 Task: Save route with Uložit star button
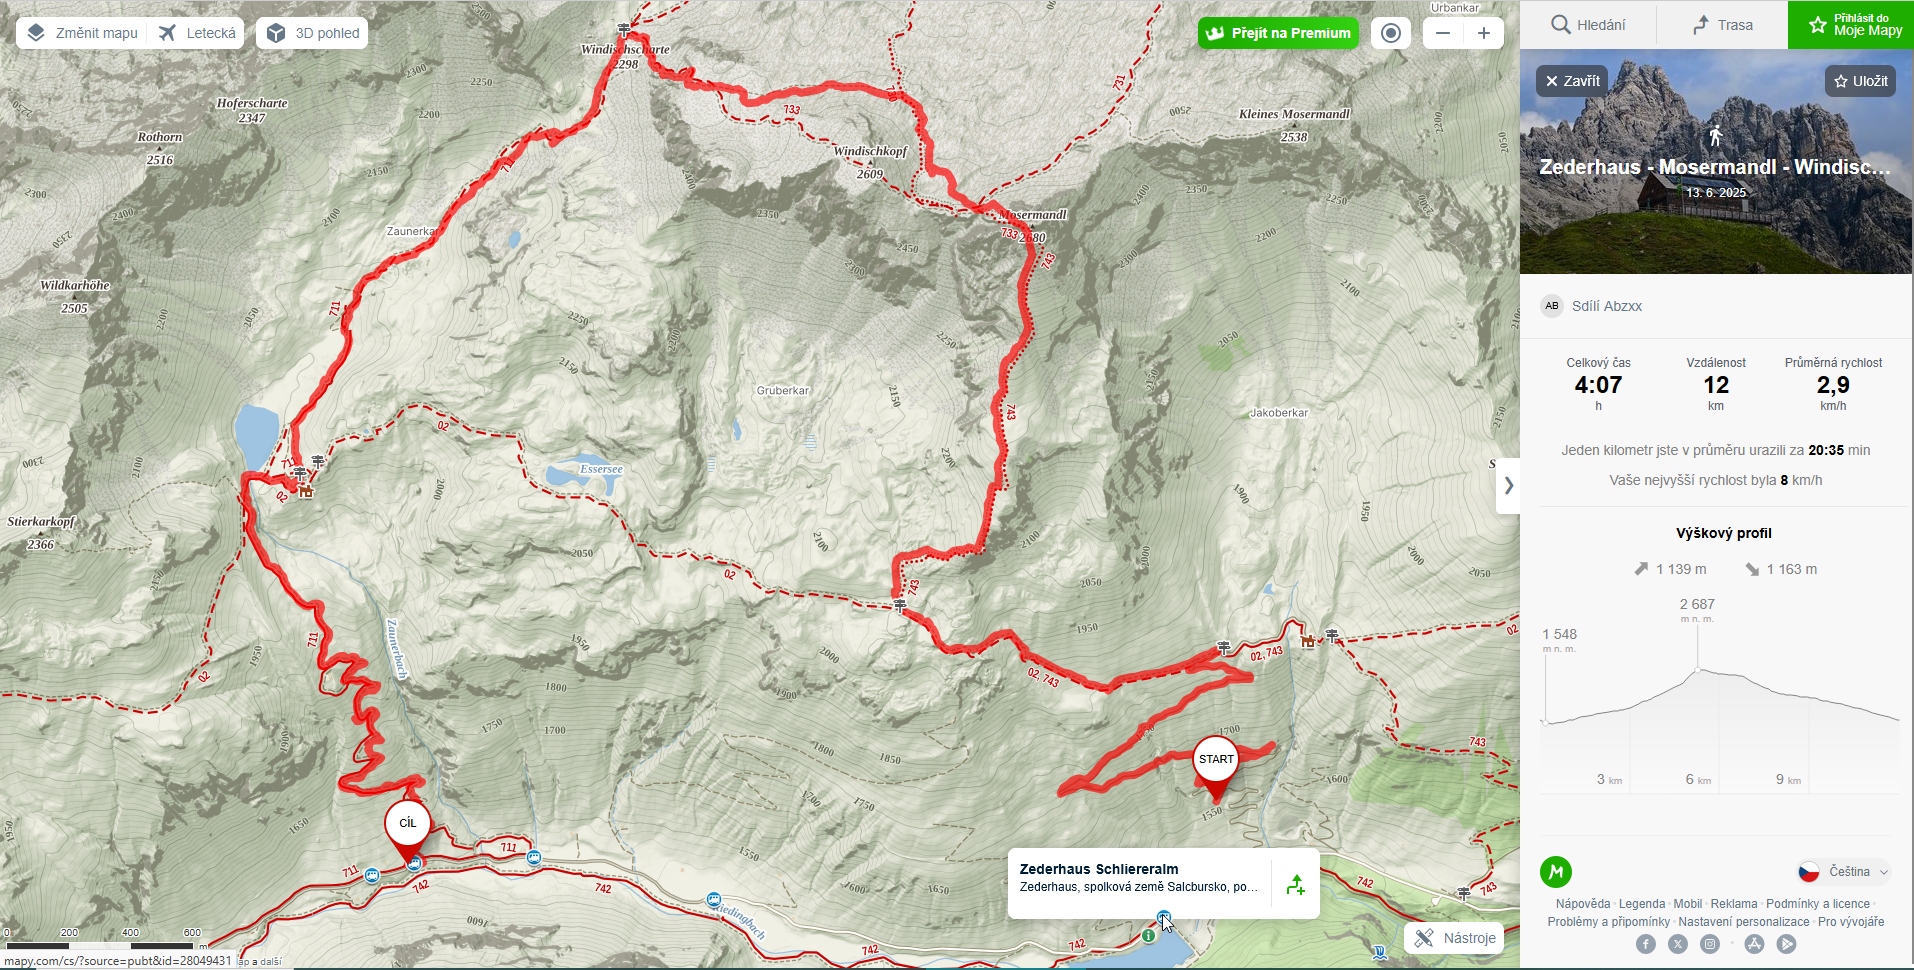pyautogui.click(x=1860, y=81)
